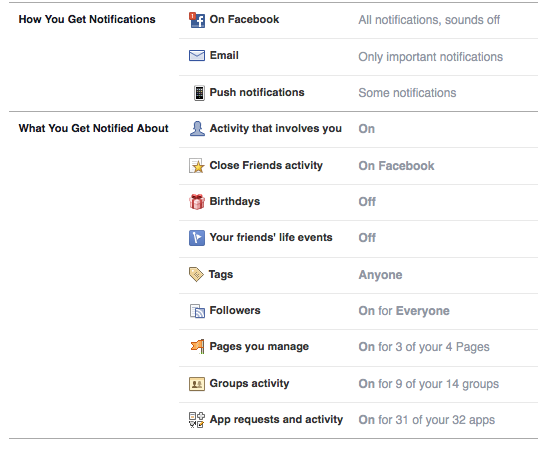Click the Groups activity icon
Screen dimensions: 538x451
point(197,384)
